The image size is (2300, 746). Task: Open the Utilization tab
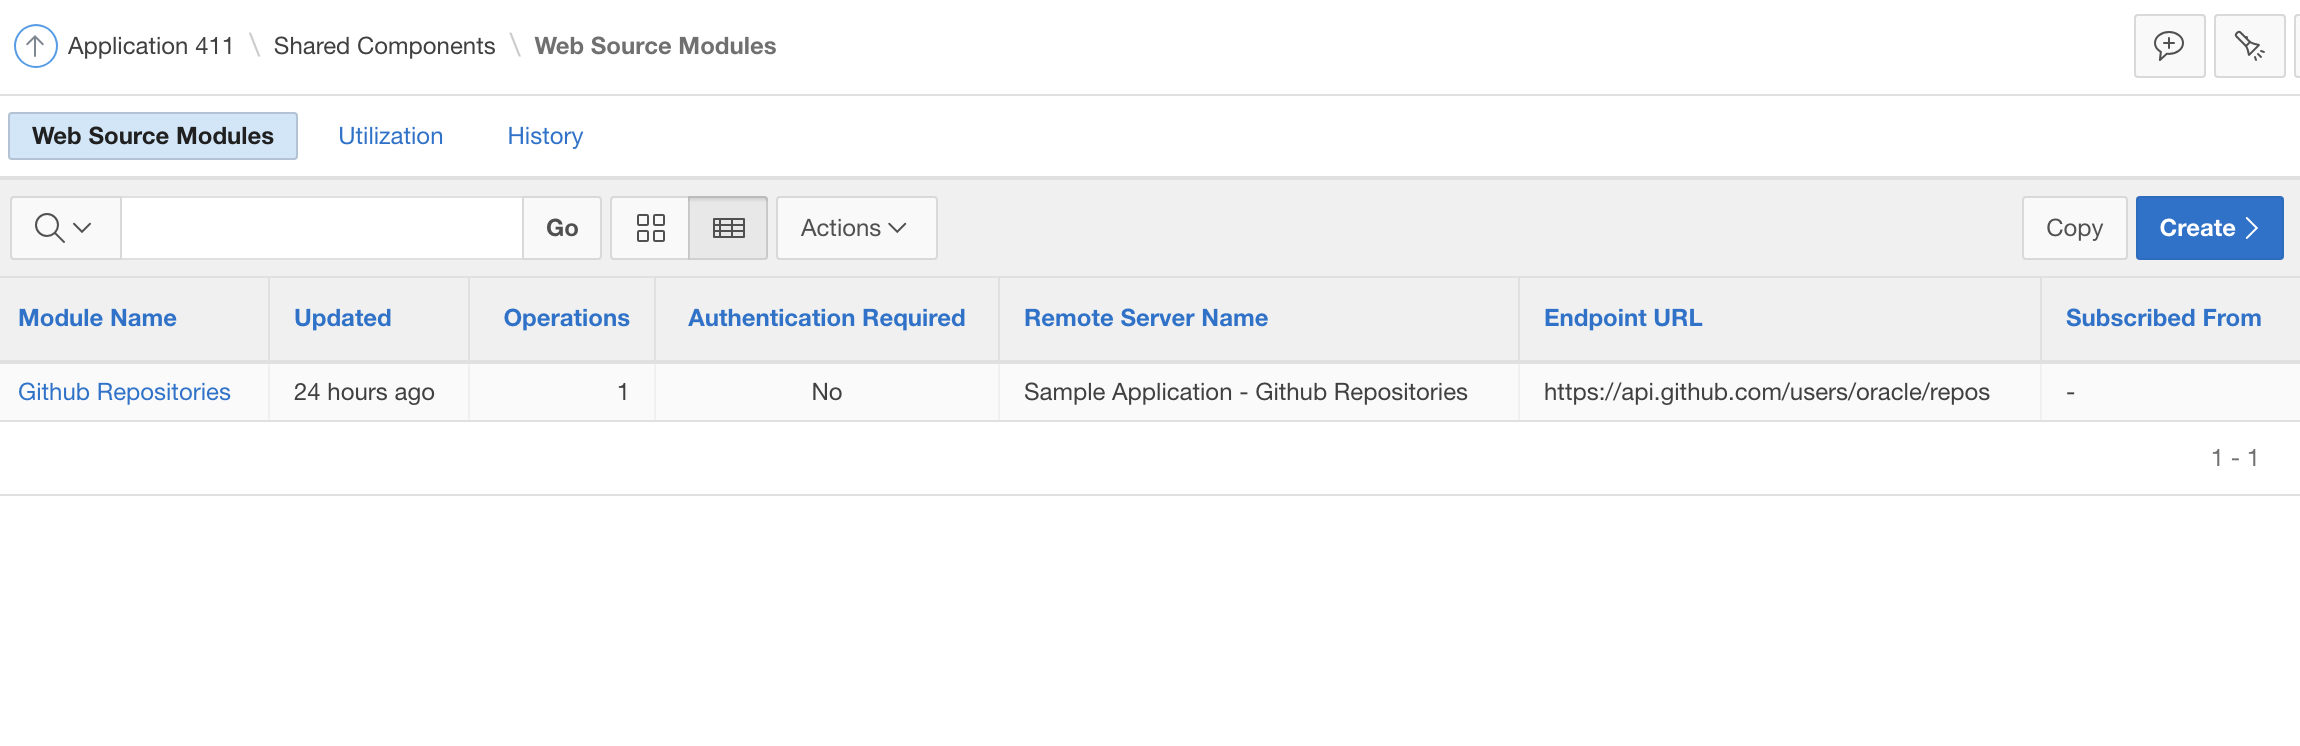[390, 136]
